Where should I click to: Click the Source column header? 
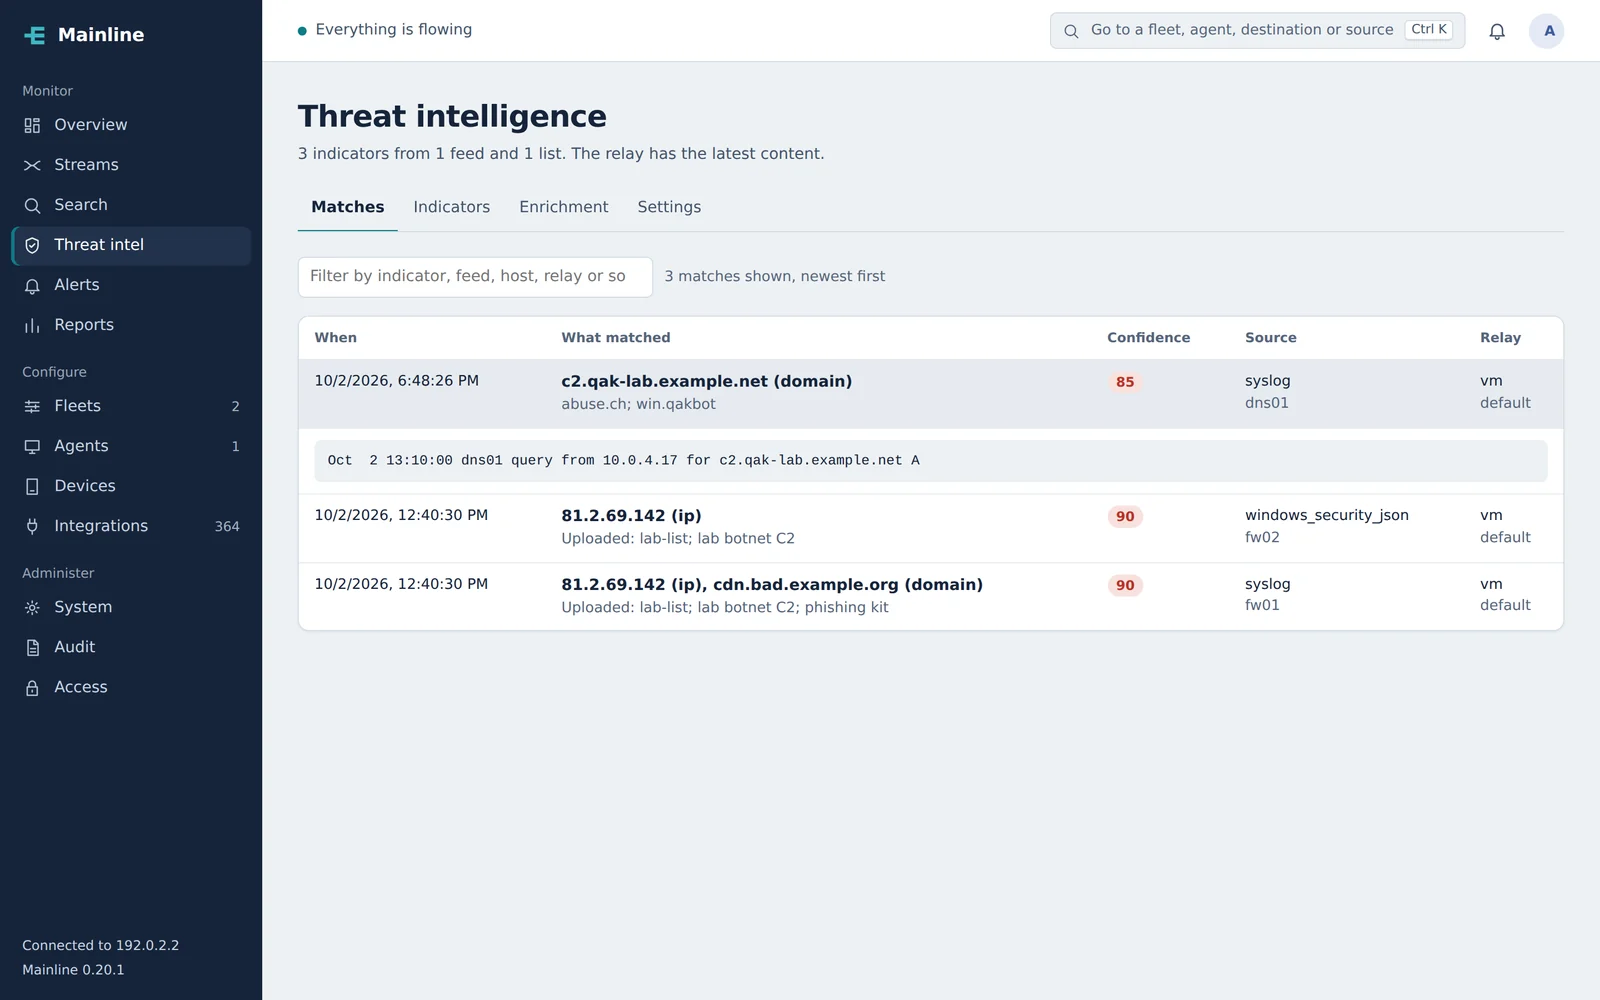(x=1270, y=338)
